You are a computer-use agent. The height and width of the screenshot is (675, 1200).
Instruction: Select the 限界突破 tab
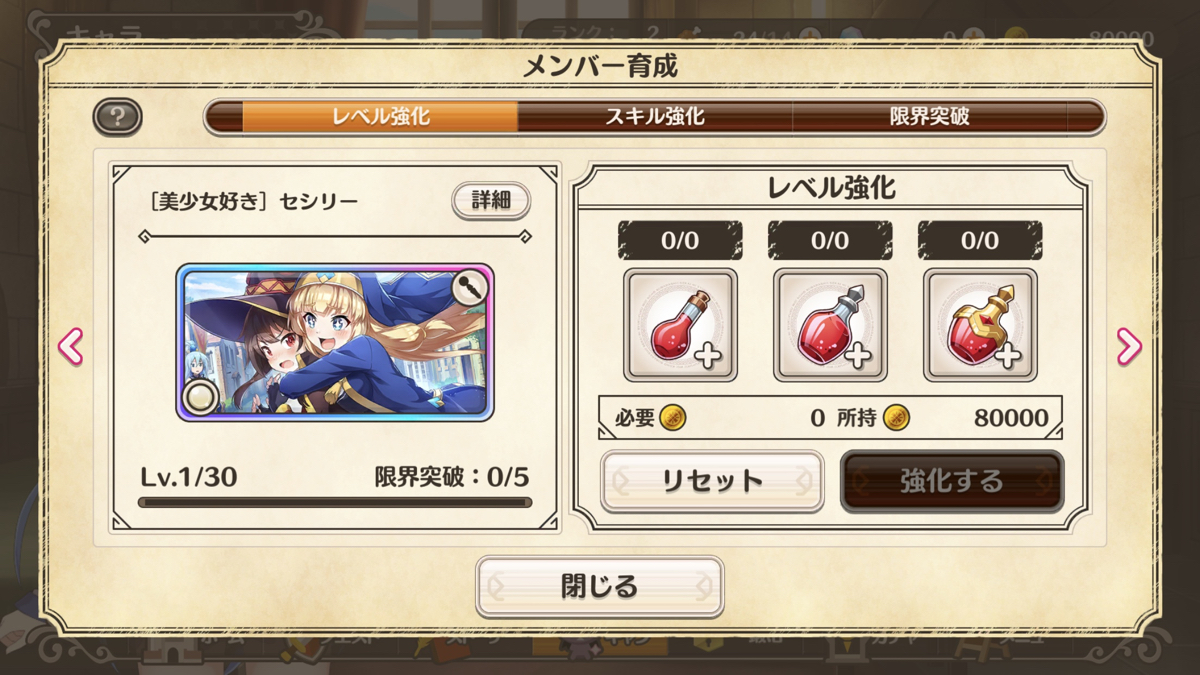[930, 116]
